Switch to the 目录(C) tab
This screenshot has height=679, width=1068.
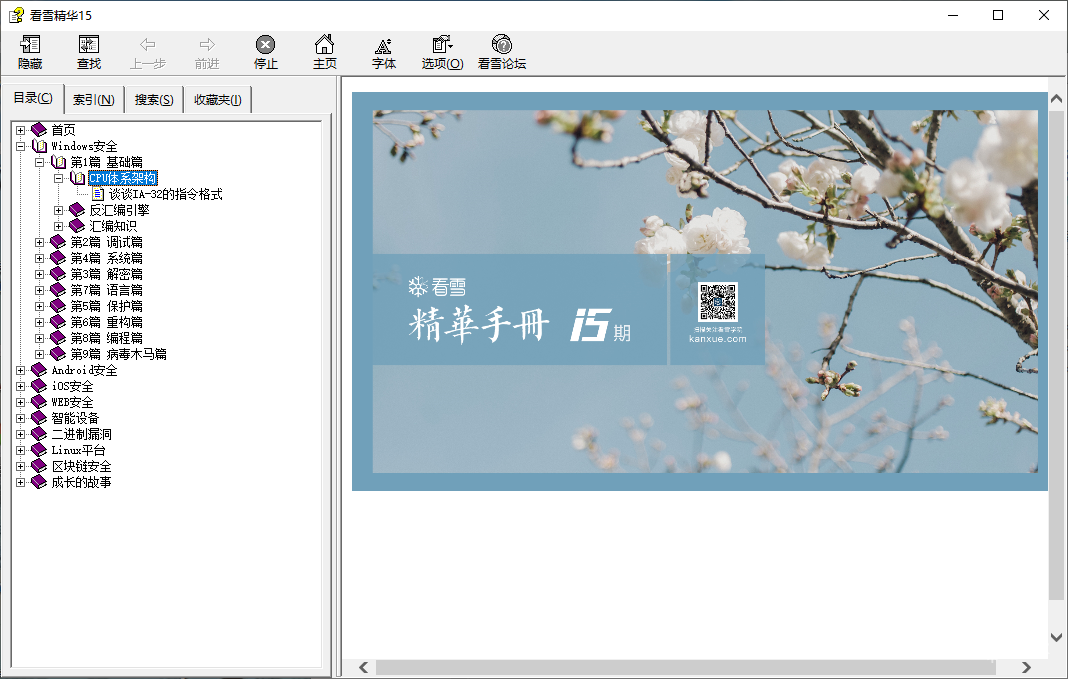click(33, 98)
